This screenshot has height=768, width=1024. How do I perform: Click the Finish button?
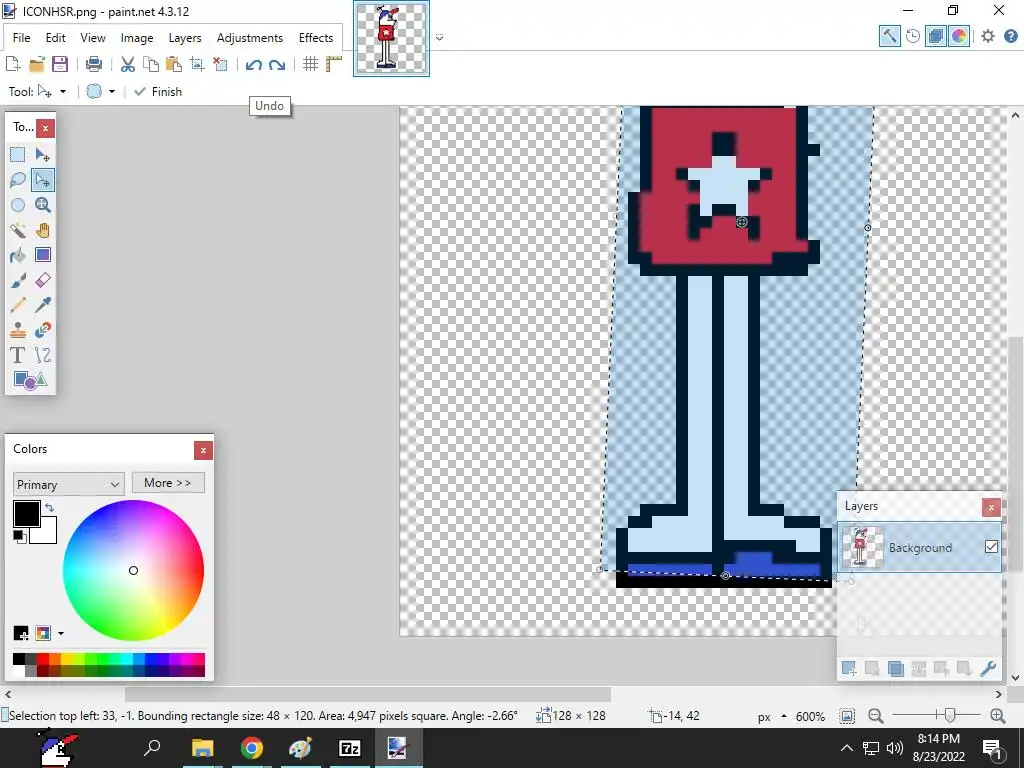point(158,91)
